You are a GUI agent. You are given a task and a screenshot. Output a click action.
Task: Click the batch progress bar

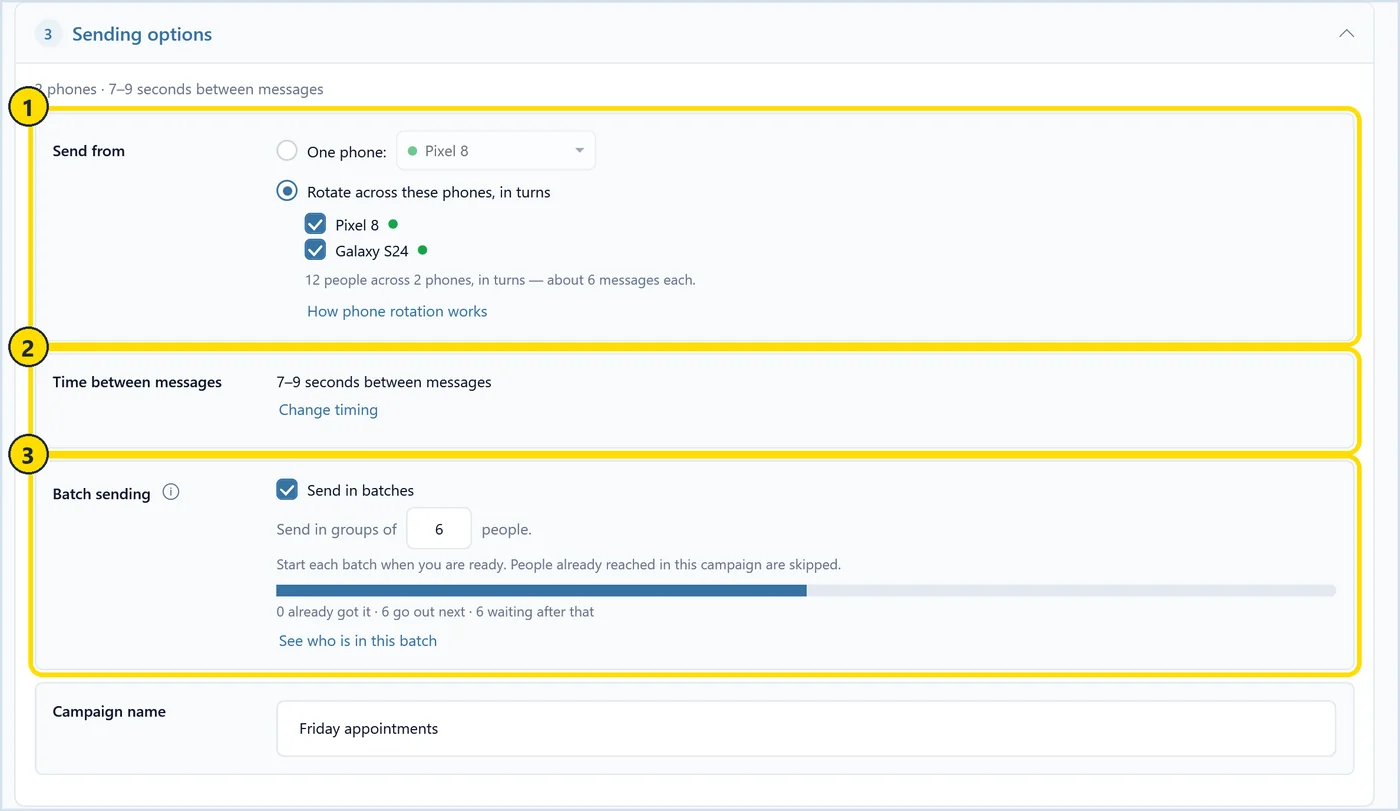806,591
